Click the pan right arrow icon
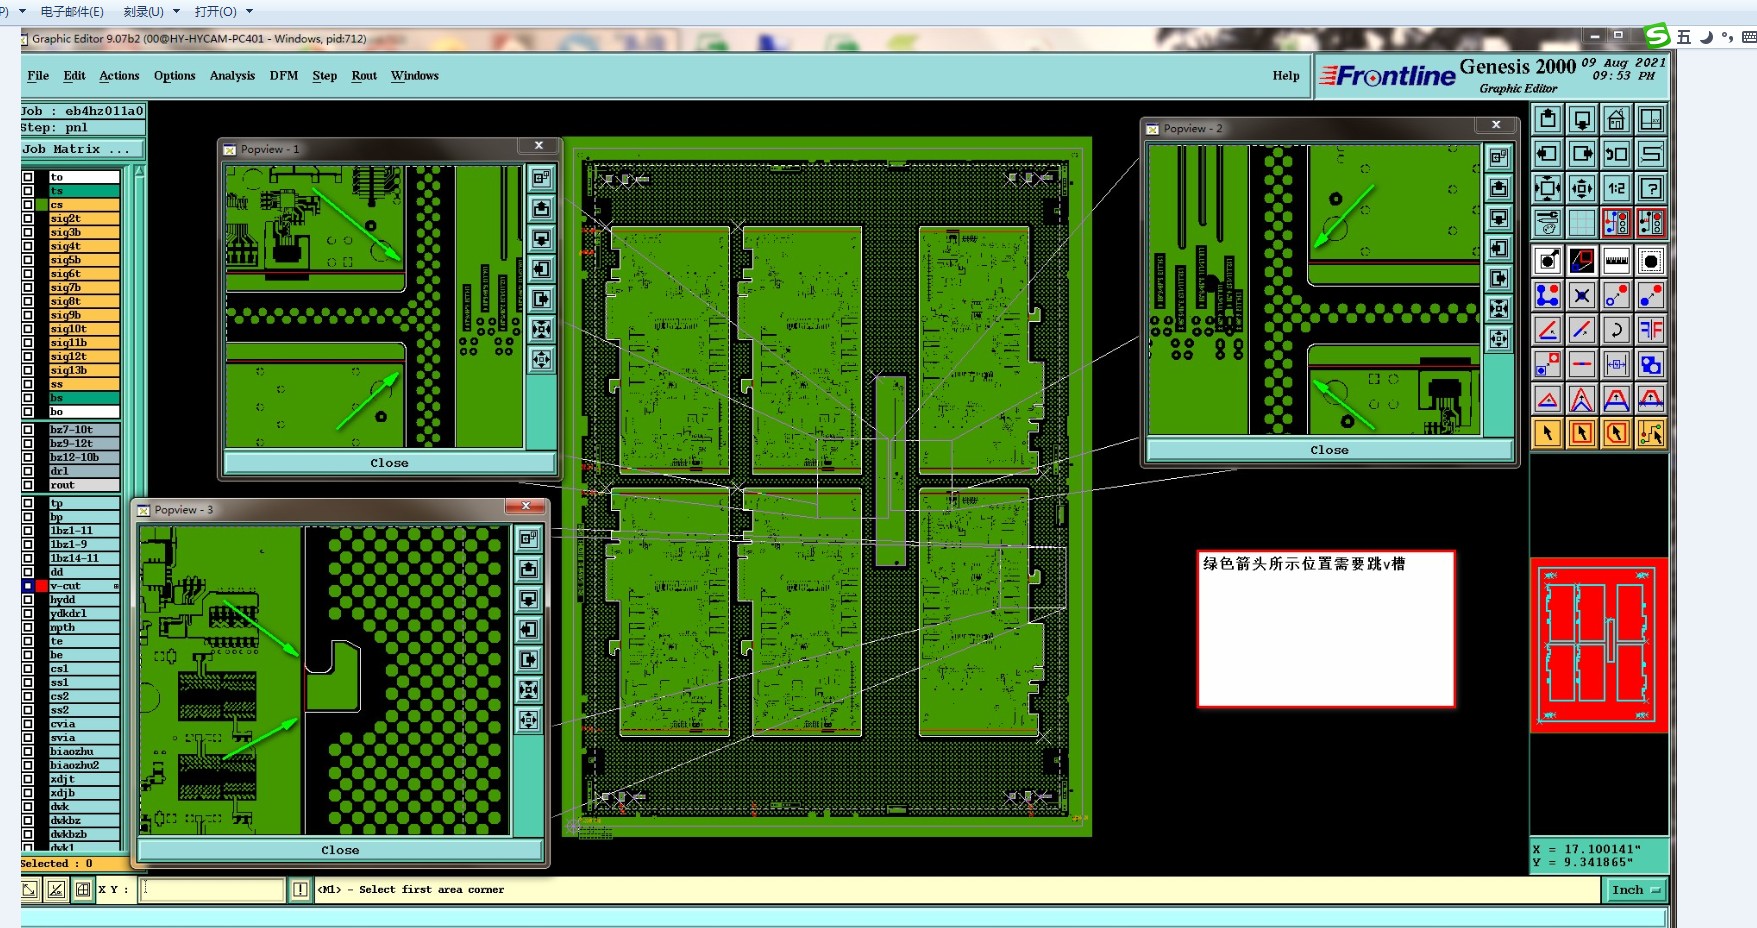1757x928 pixels. [1582, 154]
